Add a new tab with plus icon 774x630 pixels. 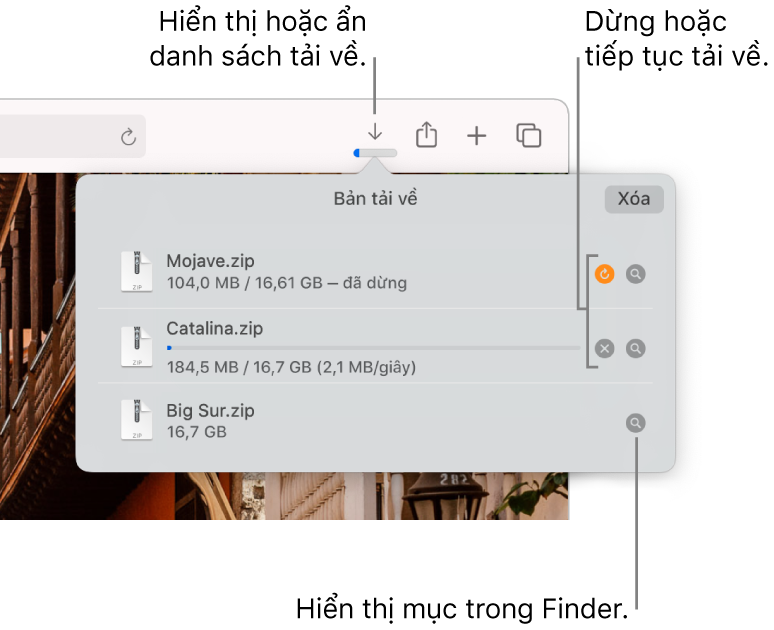click(x=477, y=136)
